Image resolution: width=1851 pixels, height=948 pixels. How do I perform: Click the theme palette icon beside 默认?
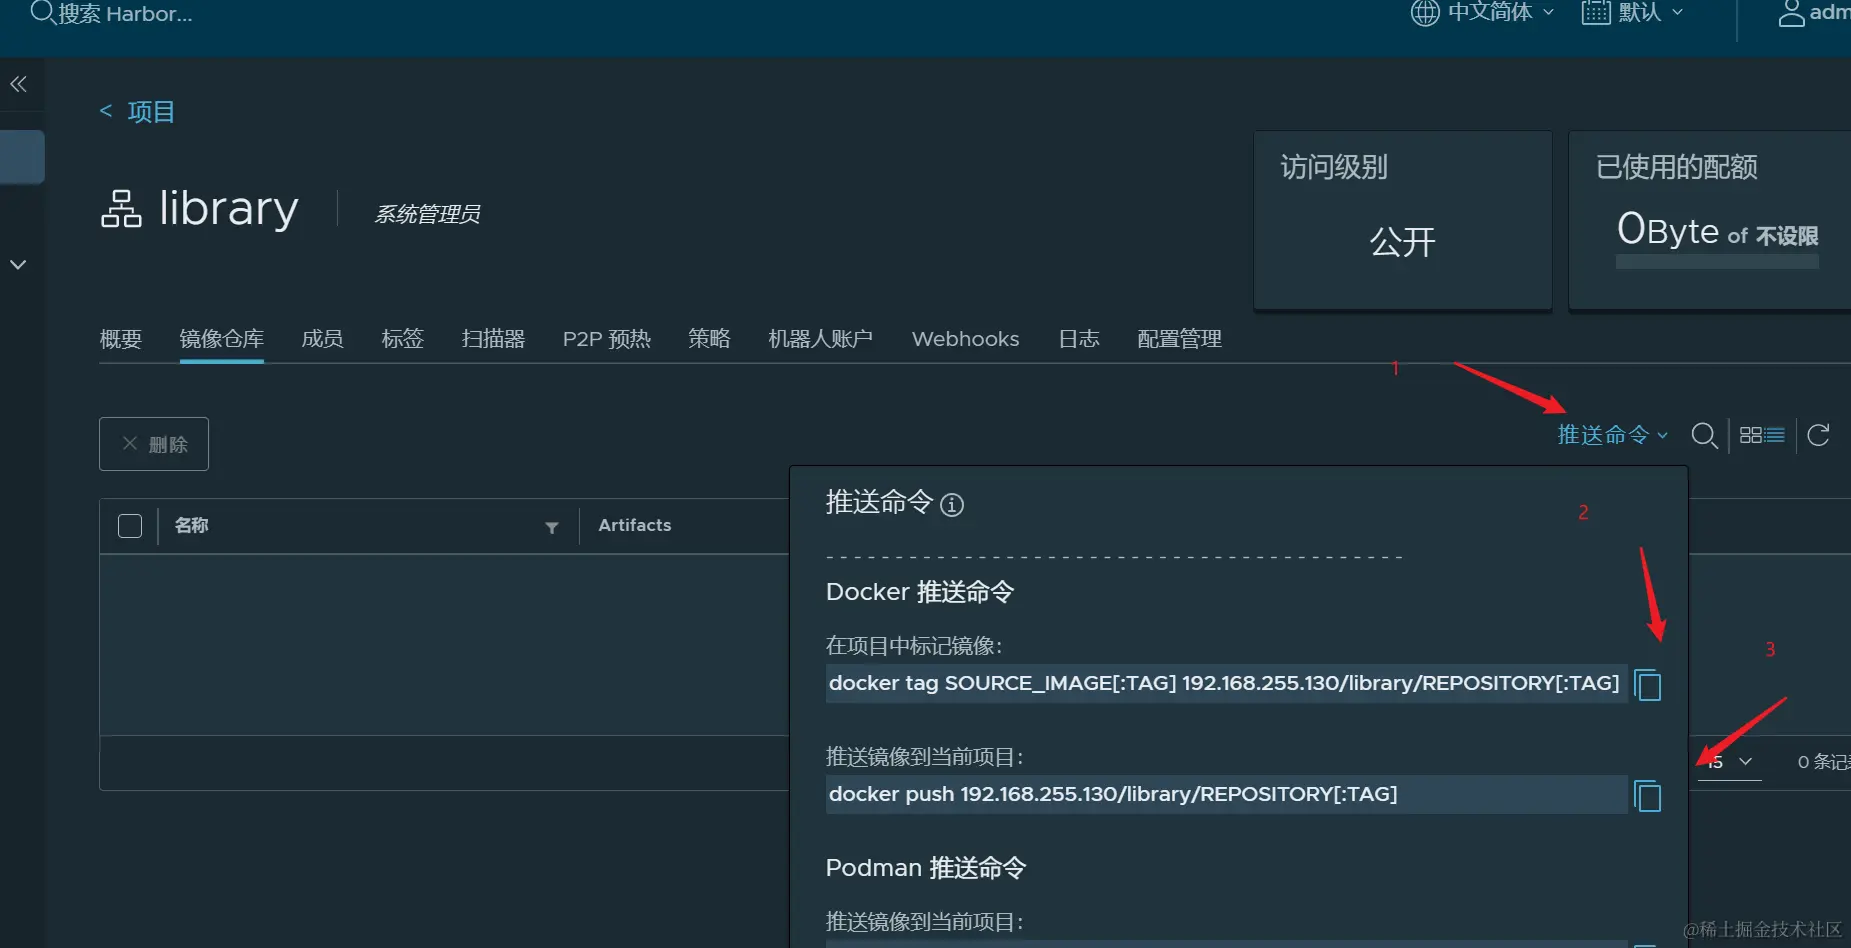[x=1596, y=13]
